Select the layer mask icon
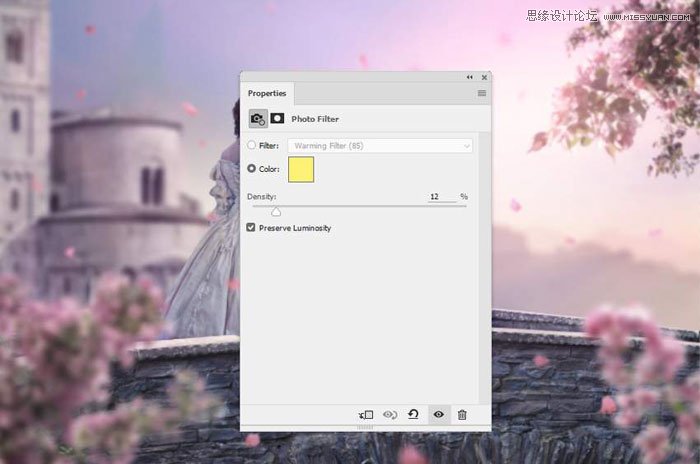 coord(277,118)
